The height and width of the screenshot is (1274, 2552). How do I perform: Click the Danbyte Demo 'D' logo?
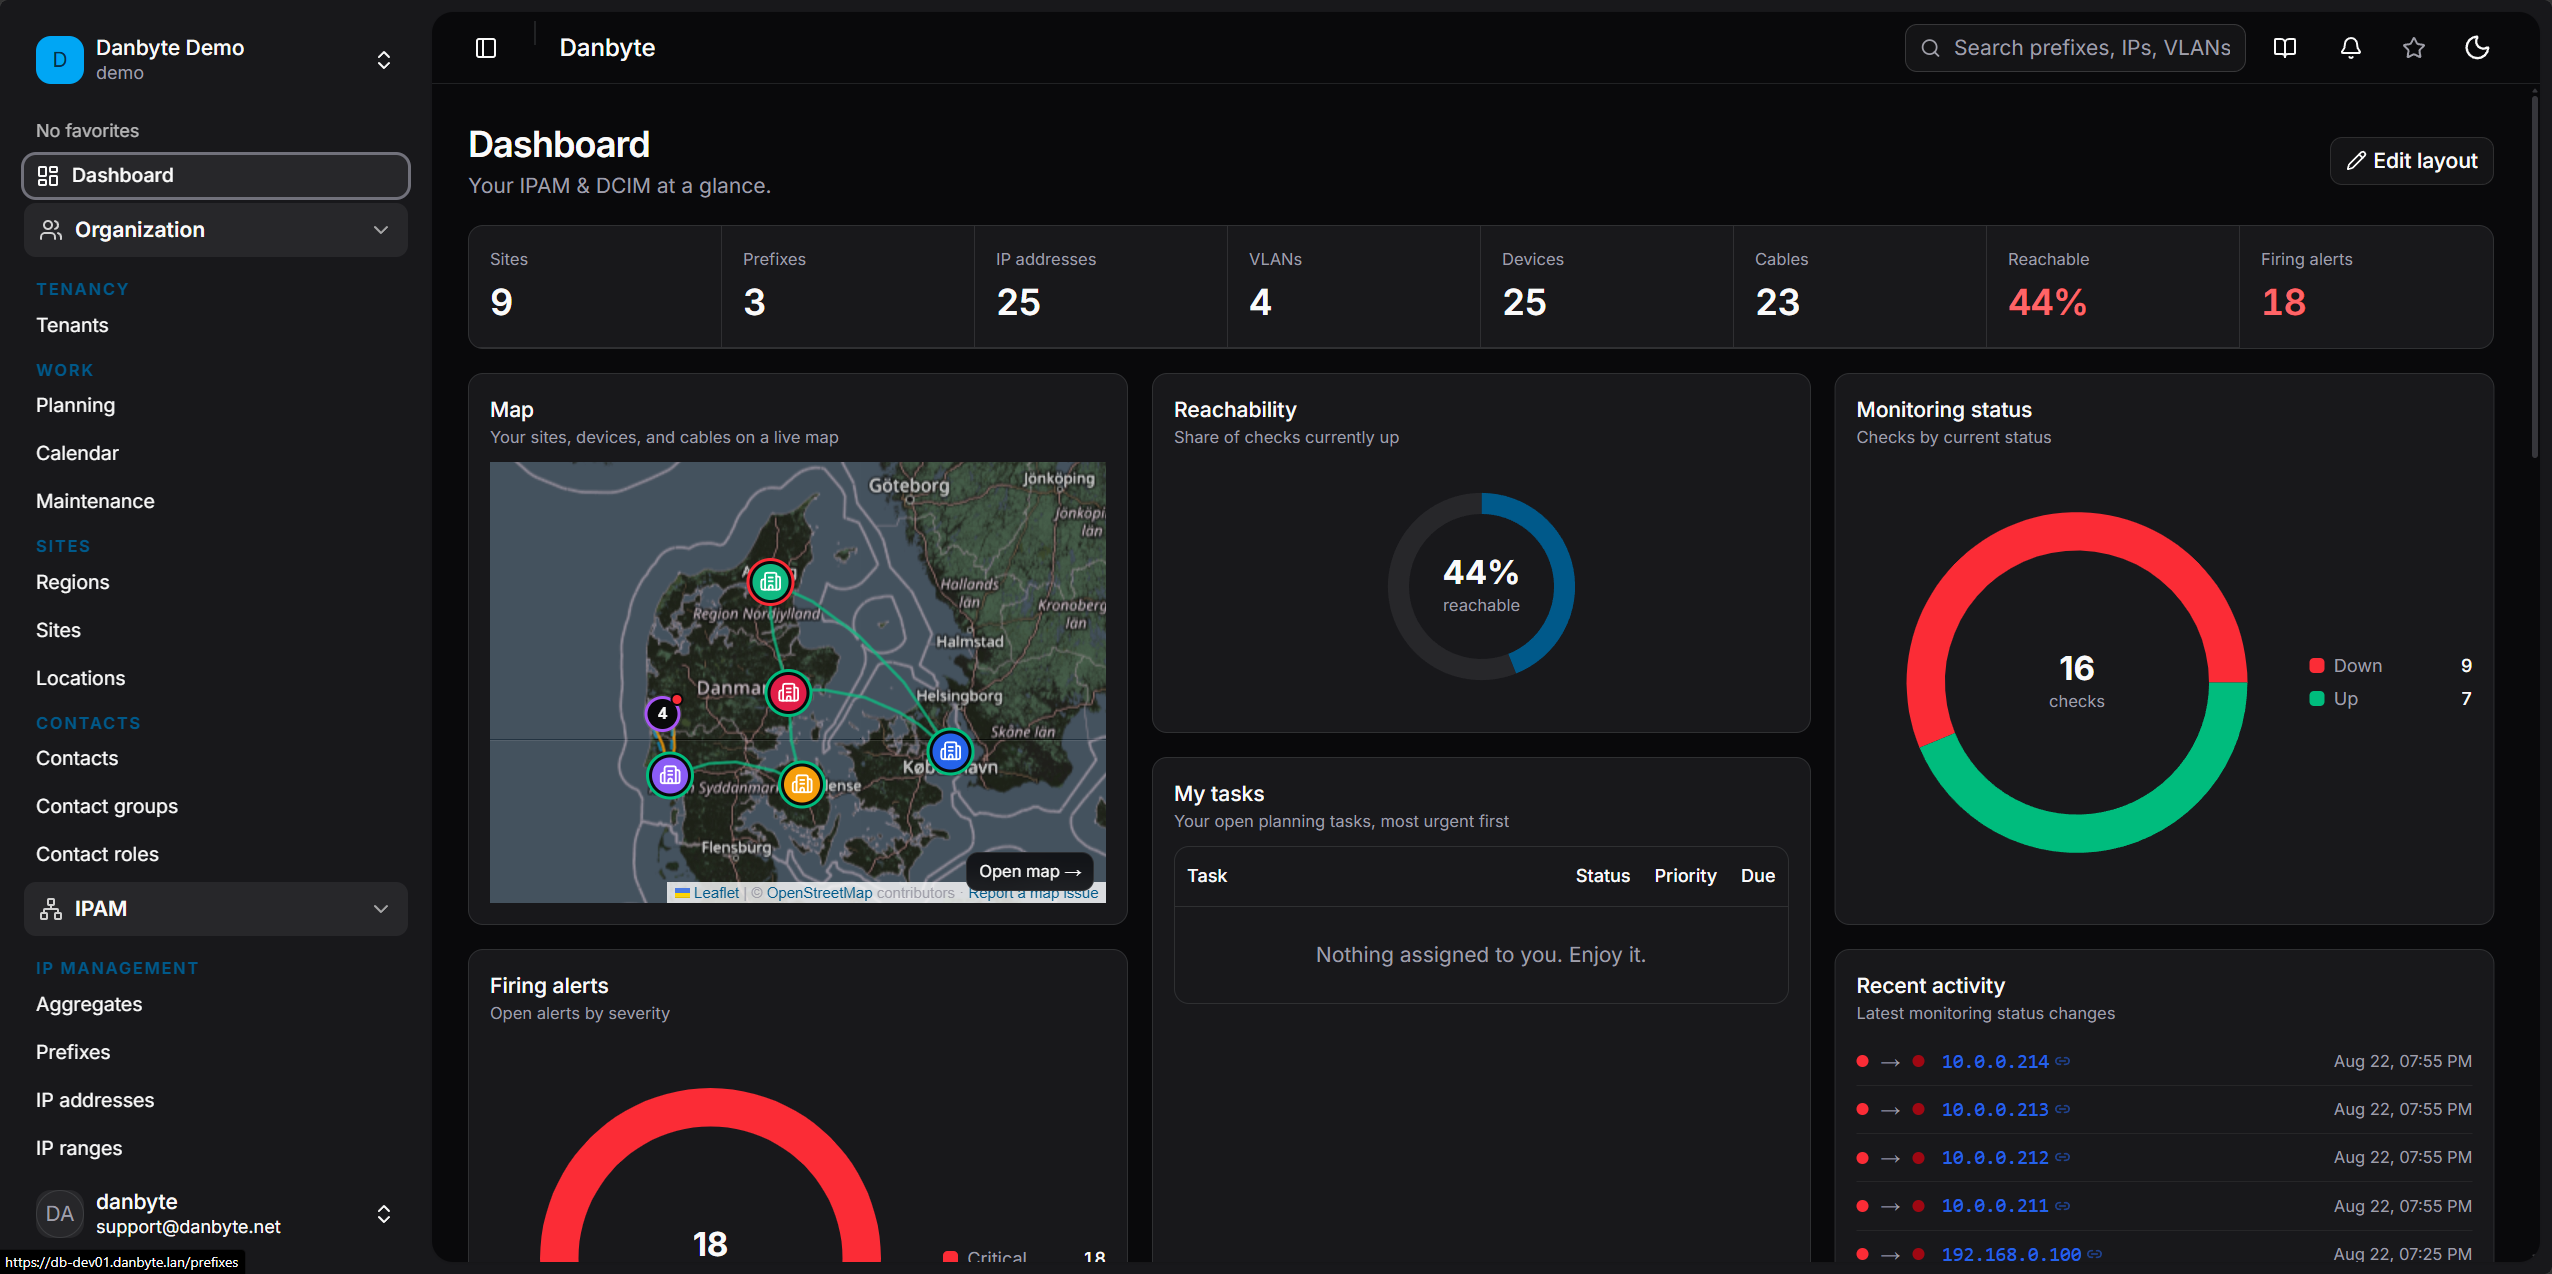[x=60, y=60]
